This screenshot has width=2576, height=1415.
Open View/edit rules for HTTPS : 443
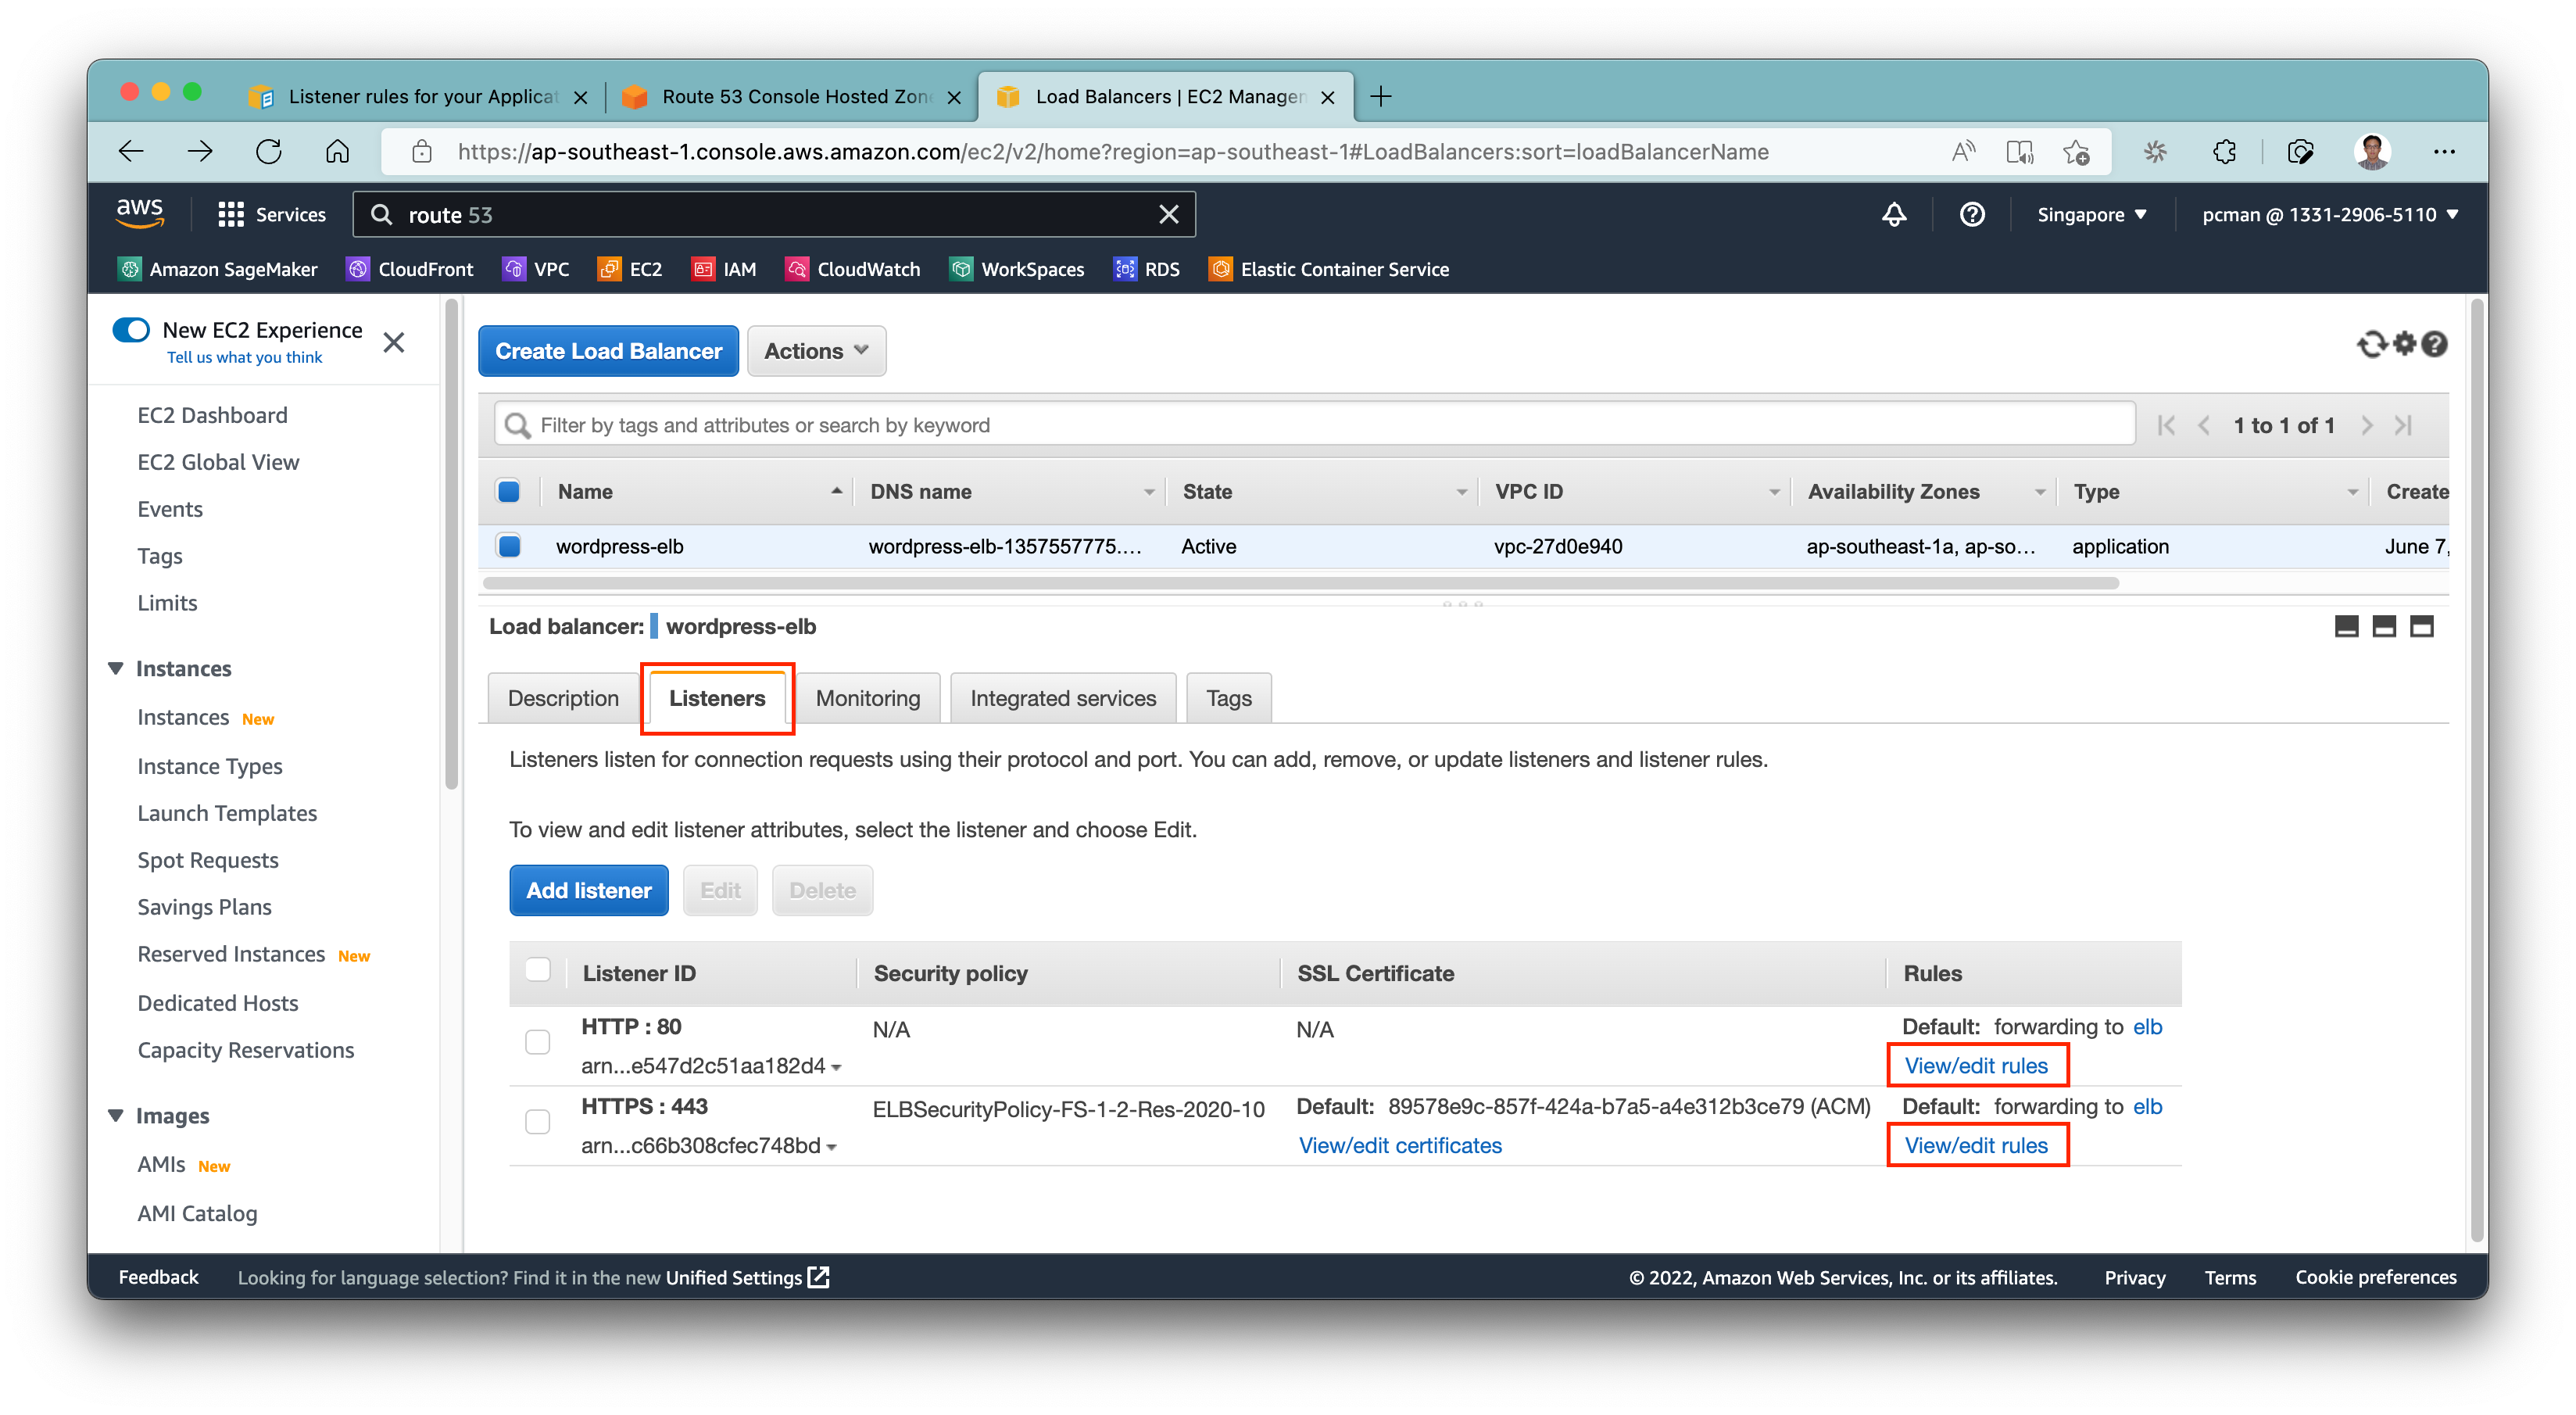coord(1975,1146)
